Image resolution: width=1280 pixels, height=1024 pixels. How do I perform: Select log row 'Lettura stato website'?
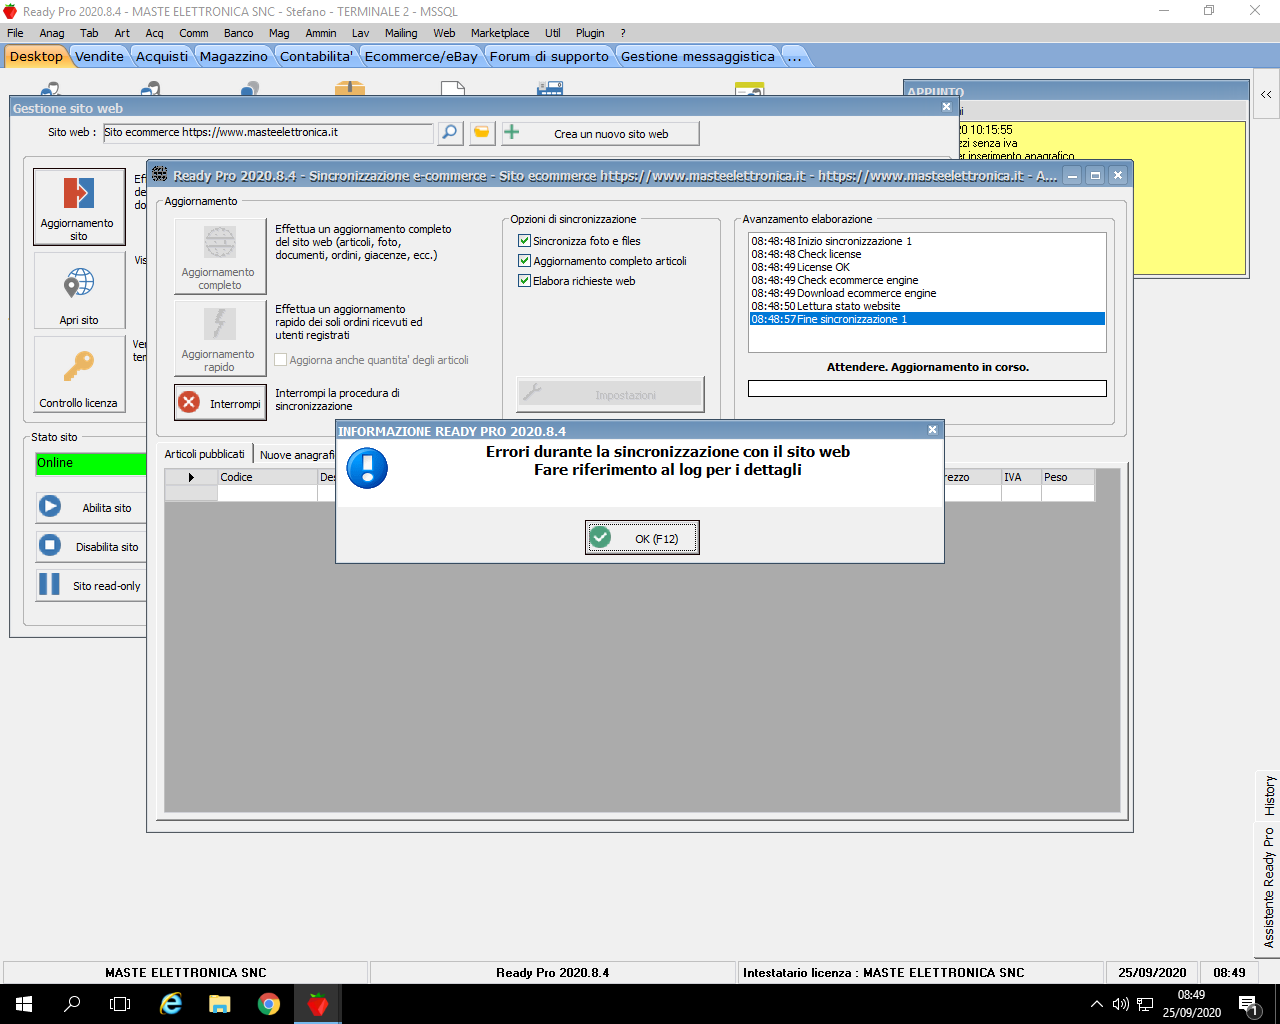point(927,306)
